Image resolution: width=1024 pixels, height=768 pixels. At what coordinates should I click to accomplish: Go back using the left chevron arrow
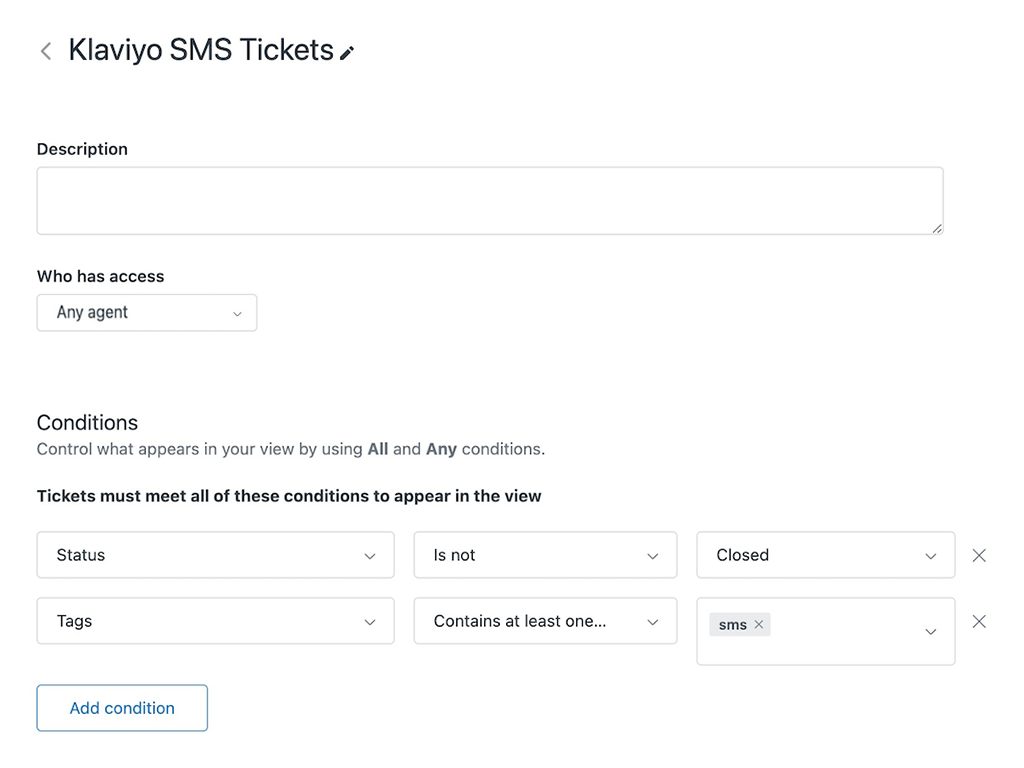[46, 51]
